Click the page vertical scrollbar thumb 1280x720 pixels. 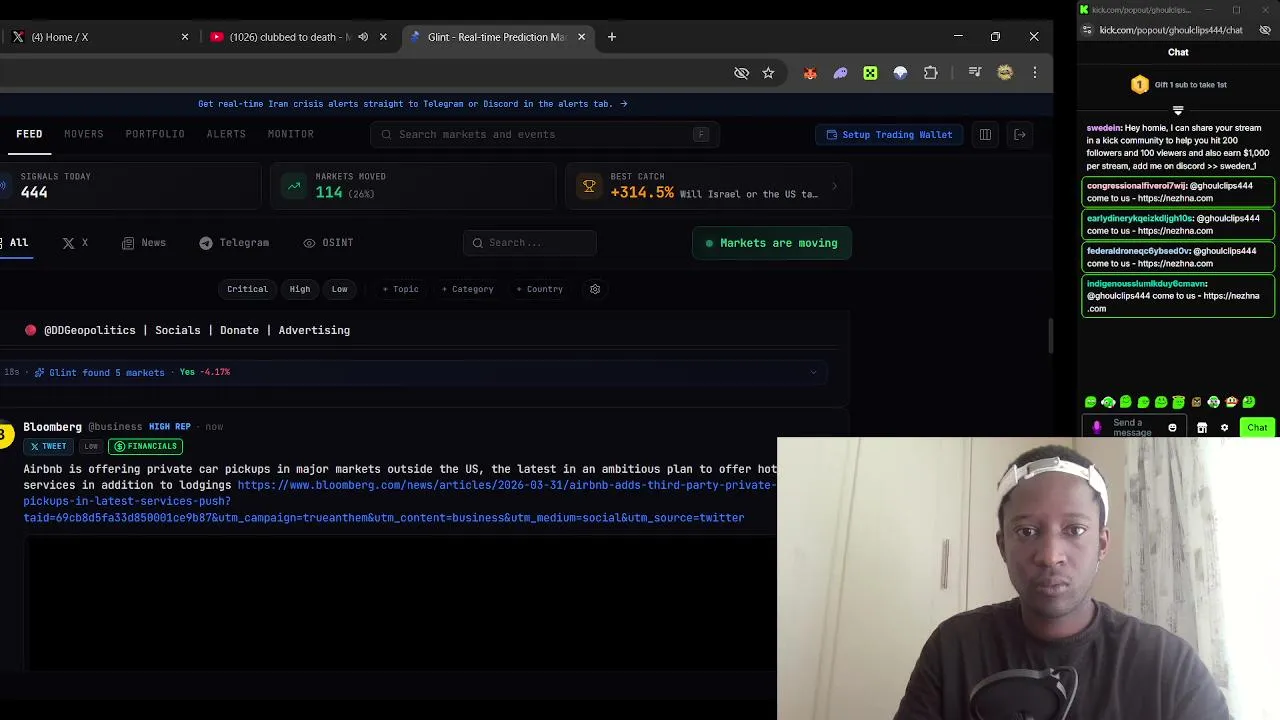[1050, 335]
